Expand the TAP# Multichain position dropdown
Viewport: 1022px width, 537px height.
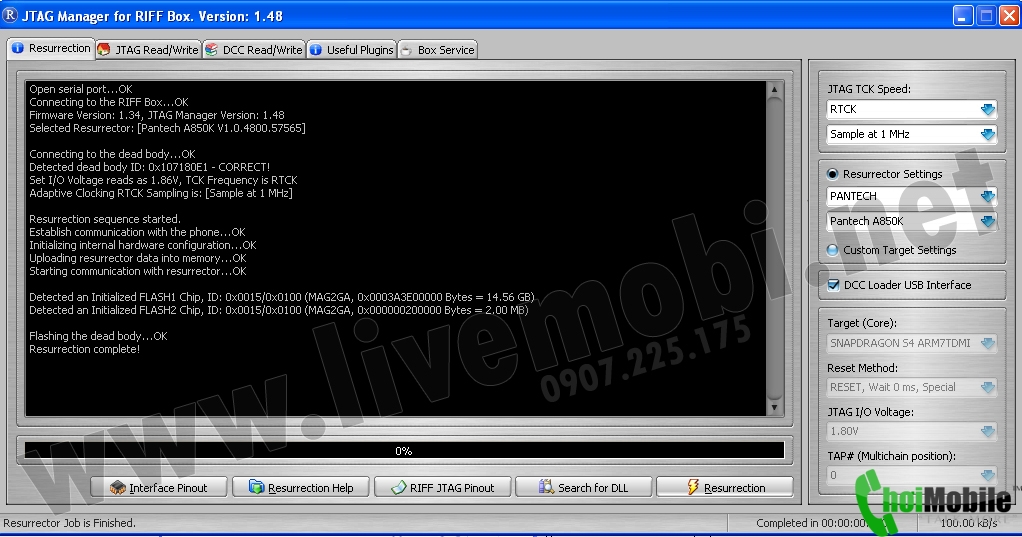[988, 476]
